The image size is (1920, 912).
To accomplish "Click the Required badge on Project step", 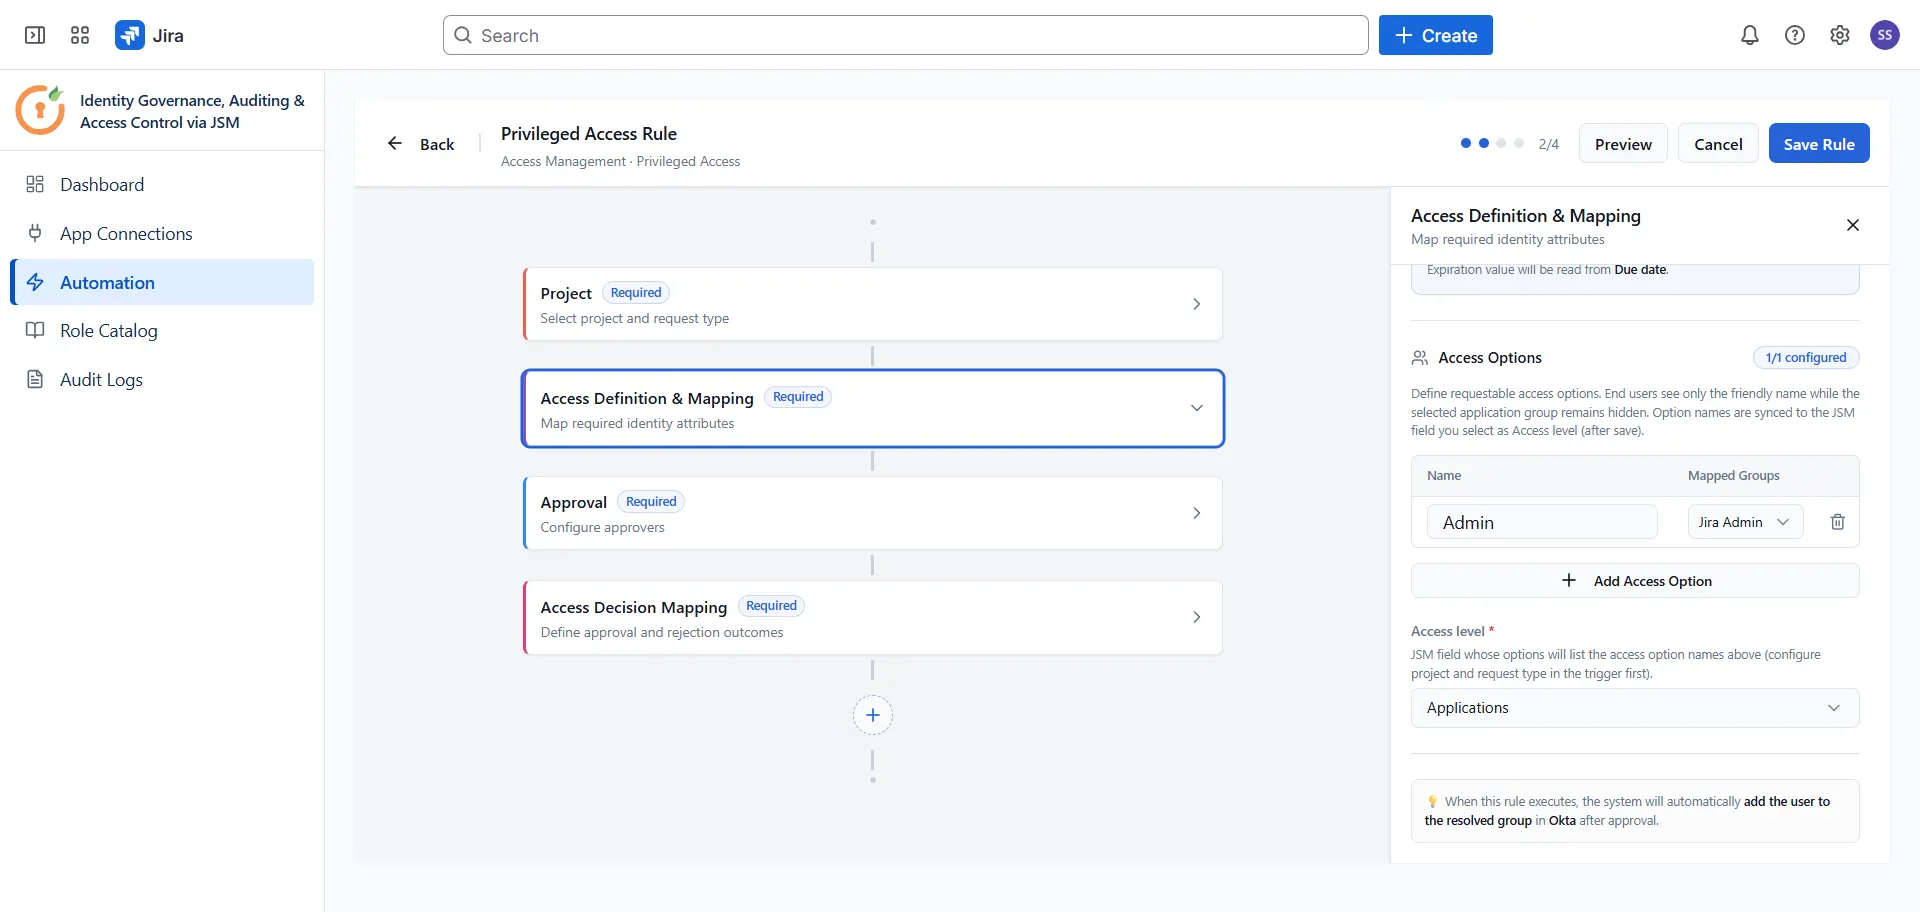I will pos(636,293).
